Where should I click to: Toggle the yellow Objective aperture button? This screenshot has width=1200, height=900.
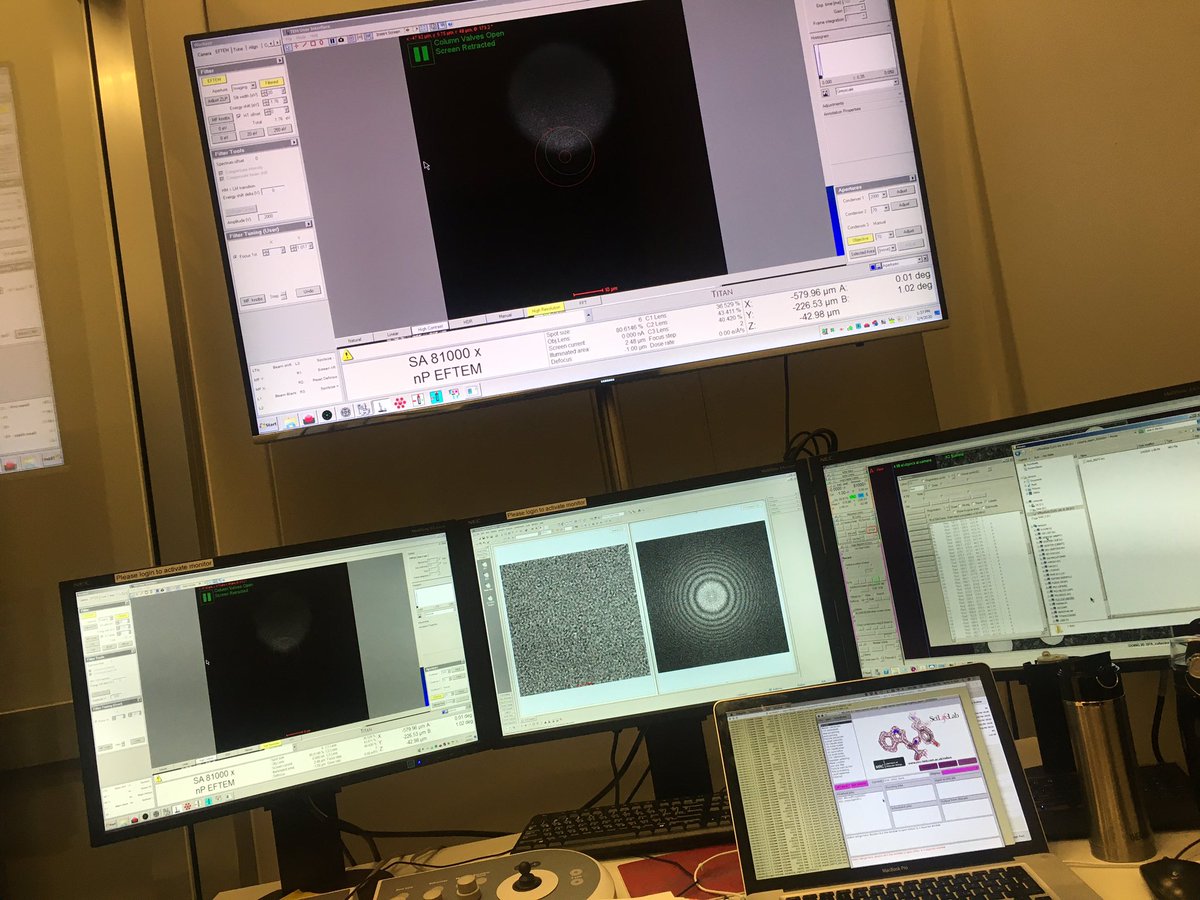[860, 239]
